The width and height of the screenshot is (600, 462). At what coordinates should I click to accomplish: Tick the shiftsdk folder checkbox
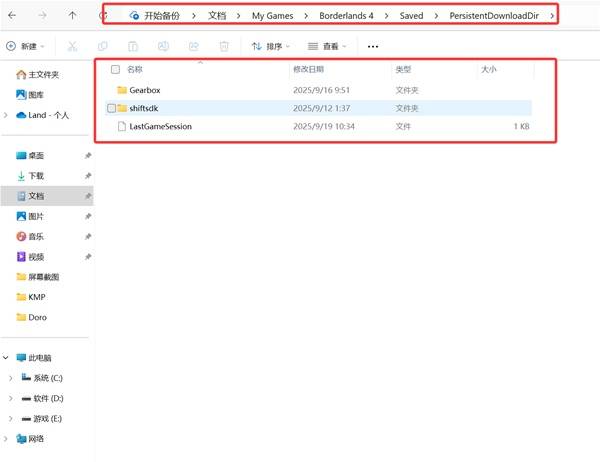point(112,108)
